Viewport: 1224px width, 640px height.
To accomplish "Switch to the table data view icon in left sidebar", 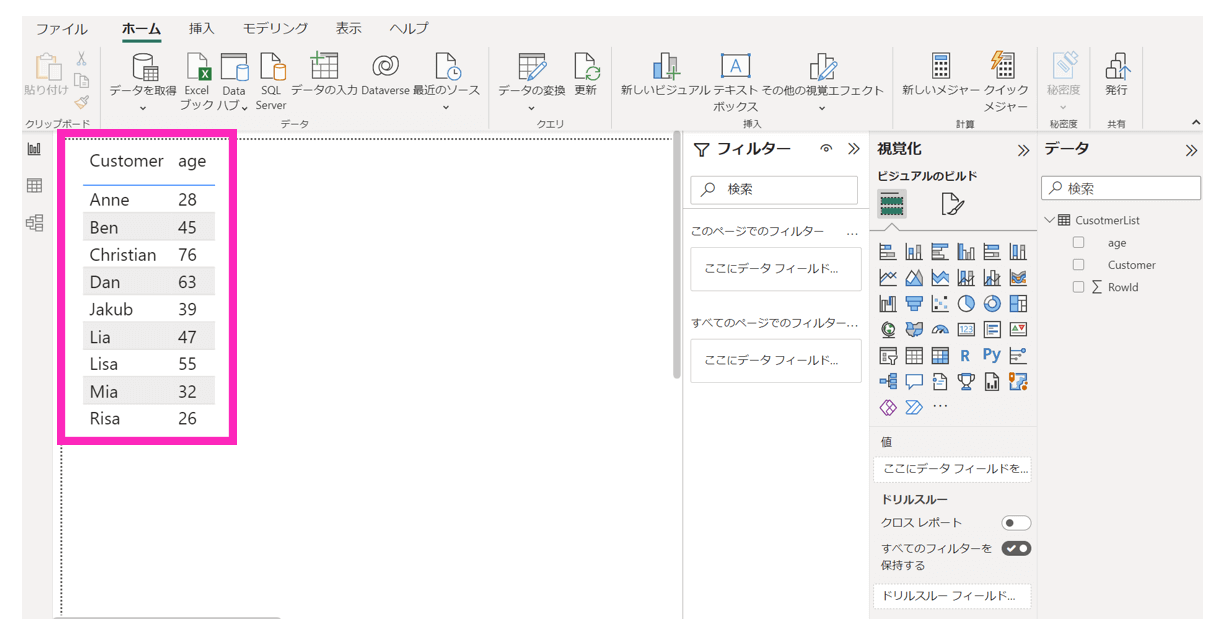I will [x=35, y=186].
